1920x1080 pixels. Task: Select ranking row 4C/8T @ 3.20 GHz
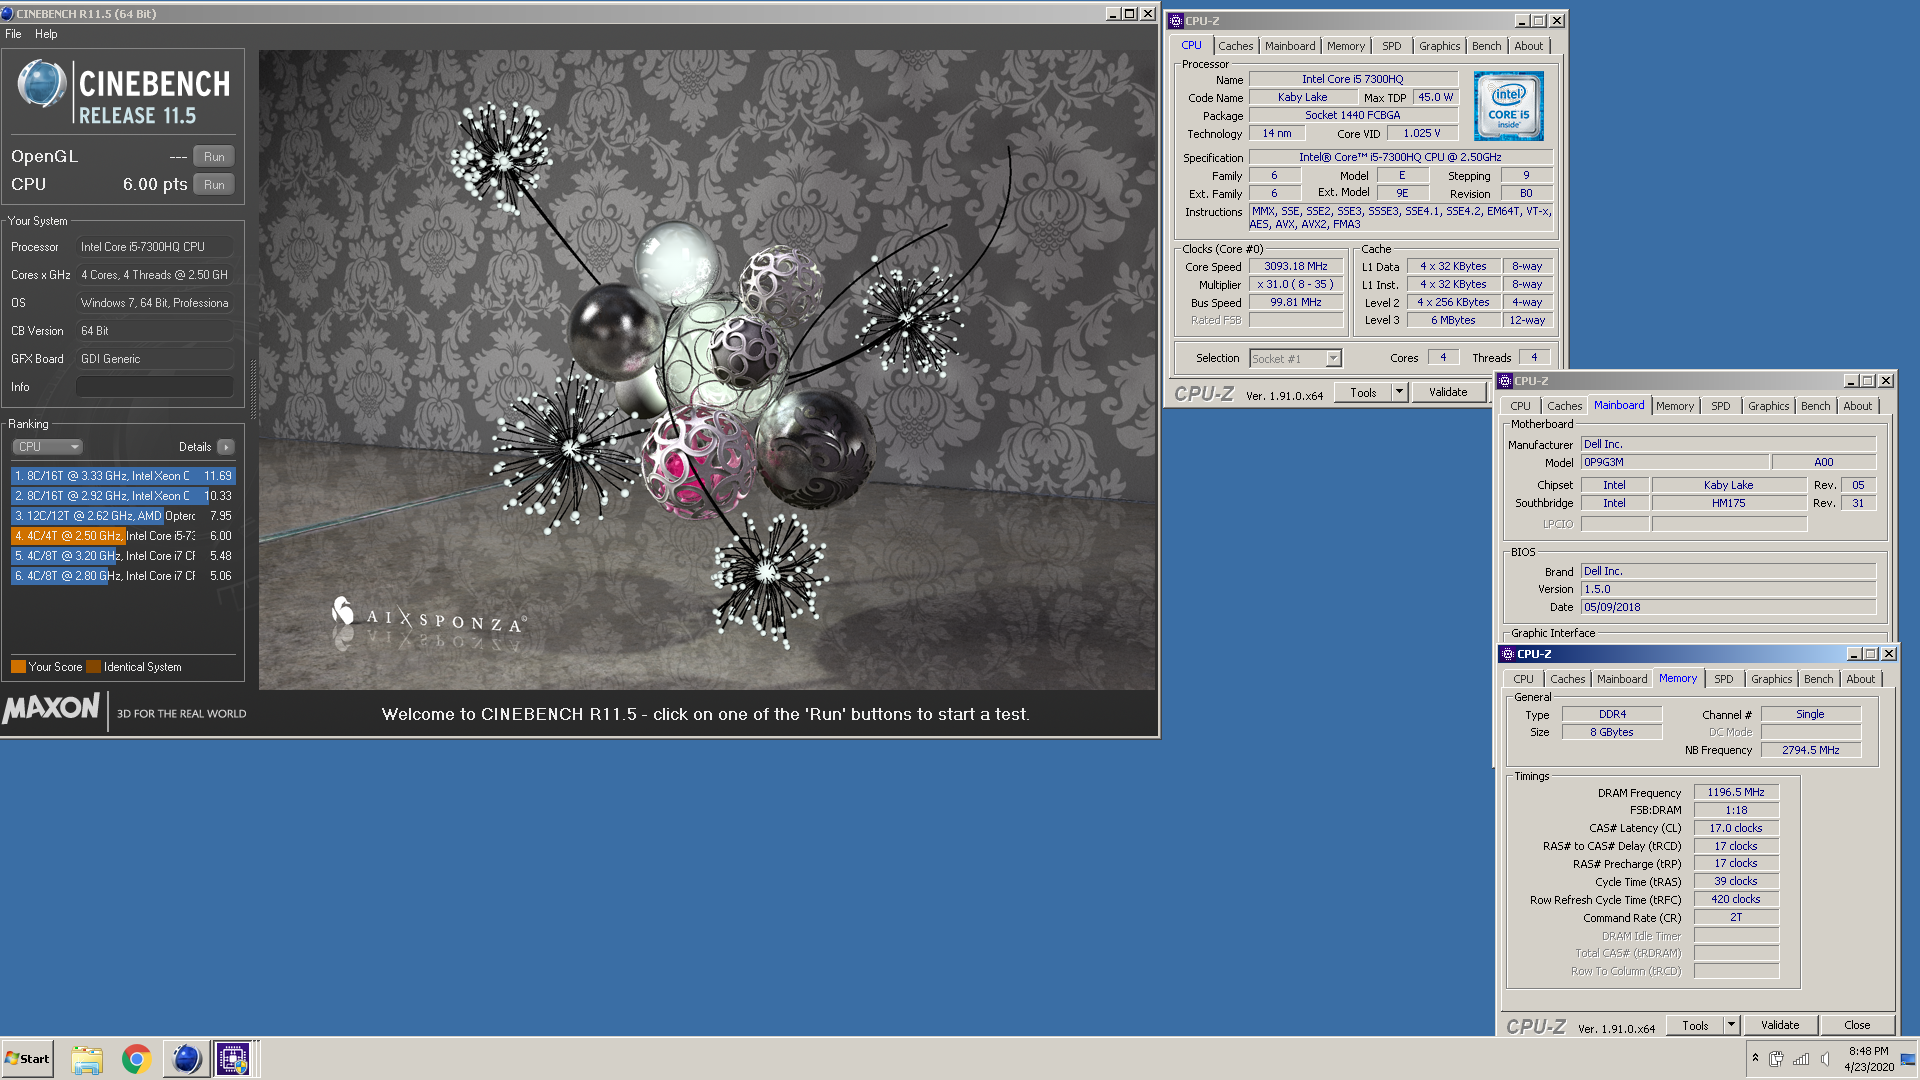coord(123,556)
